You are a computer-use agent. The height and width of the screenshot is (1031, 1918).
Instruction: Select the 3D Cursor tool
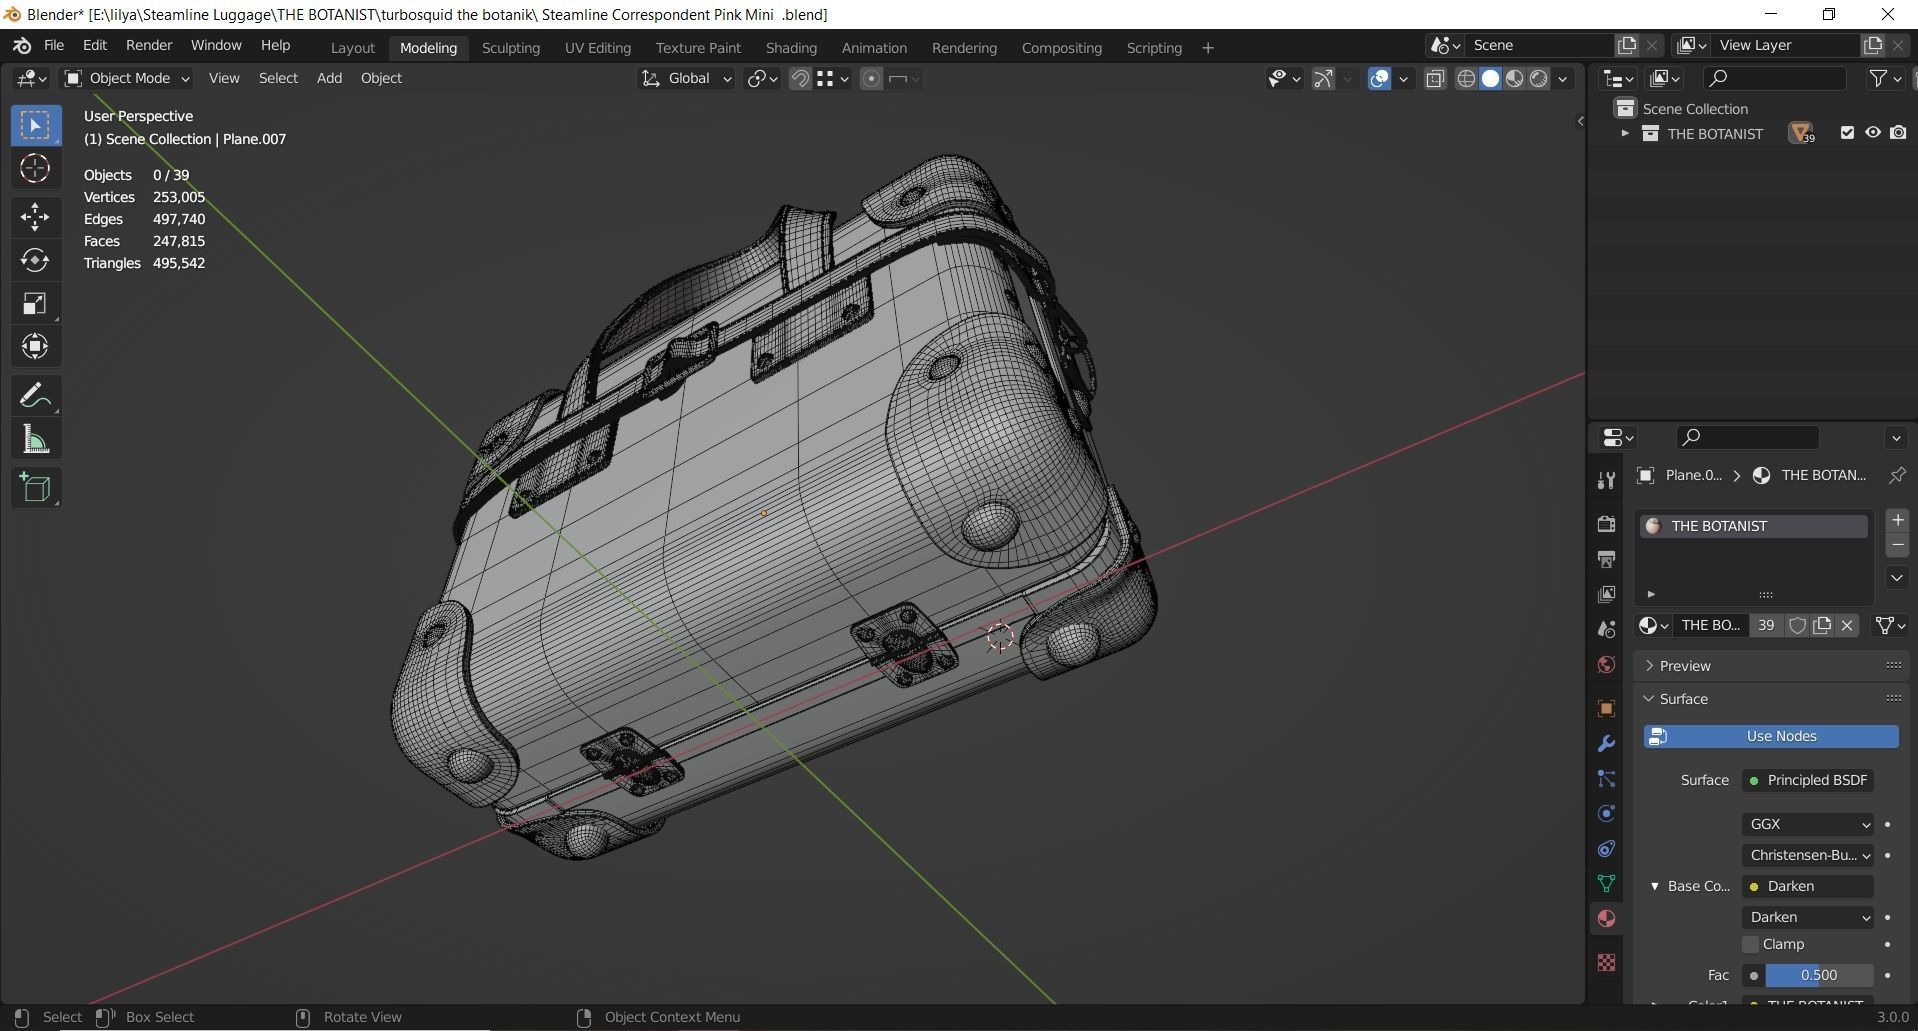coord(35,168)
